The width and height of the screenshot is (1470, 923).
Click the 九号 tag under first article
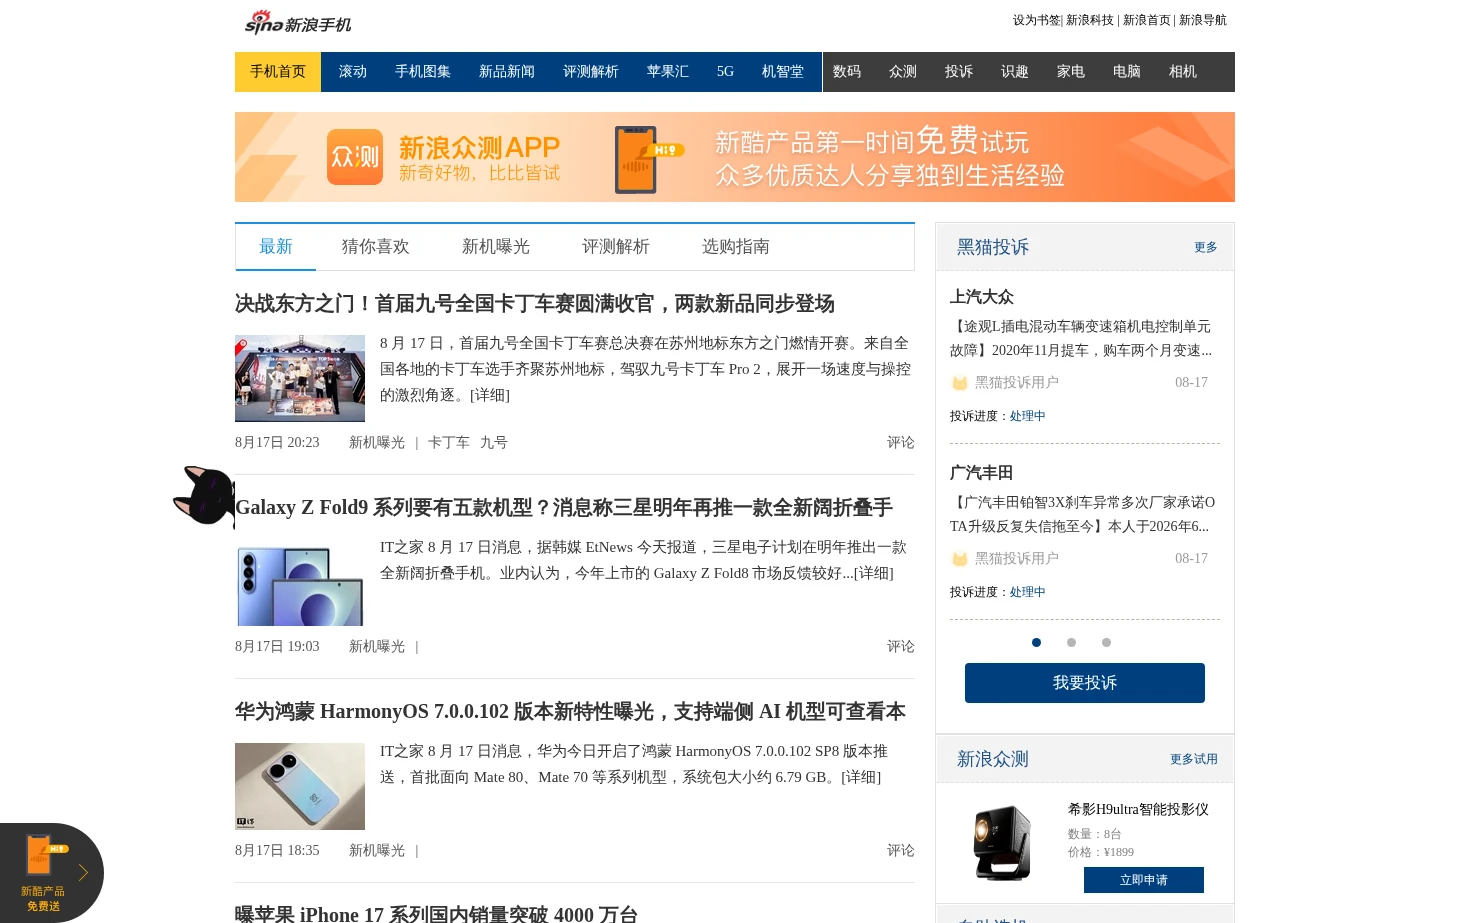[494, 443]
